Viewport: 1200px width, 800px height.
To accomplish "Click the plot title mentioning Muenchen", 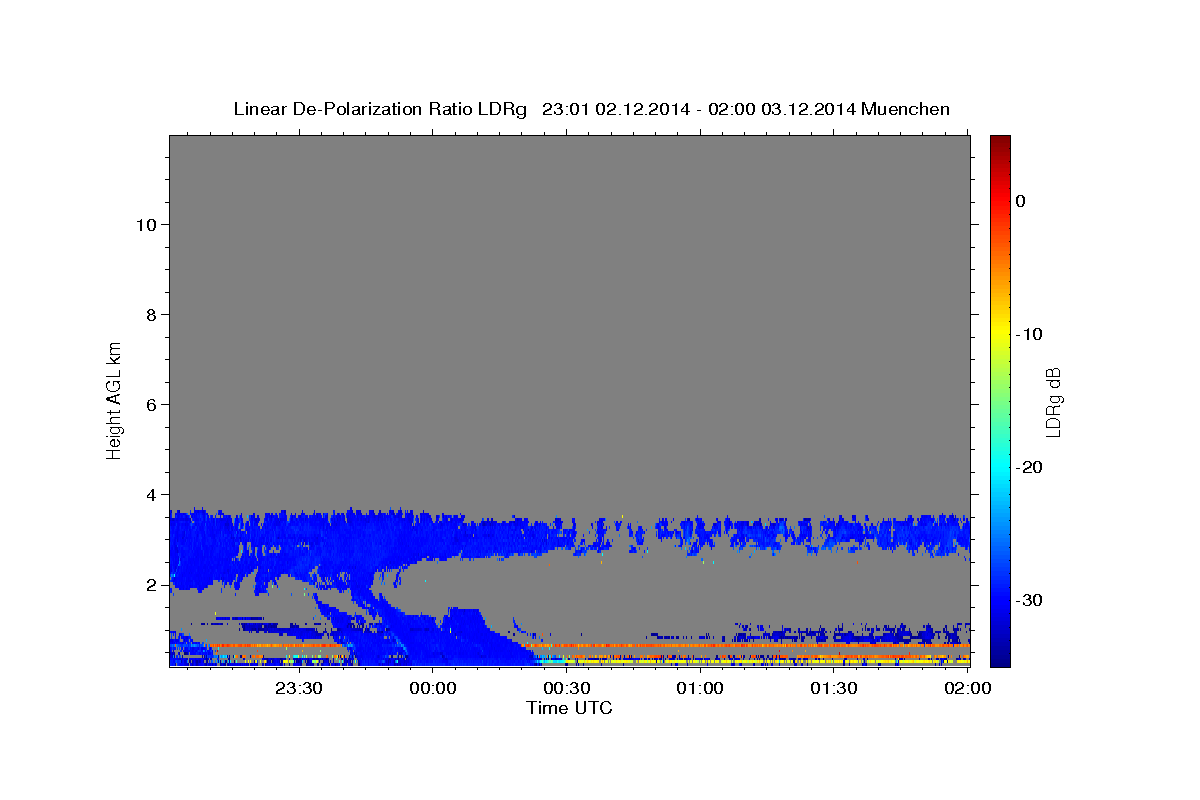I will pyautogui.click(x=591, y=109).
